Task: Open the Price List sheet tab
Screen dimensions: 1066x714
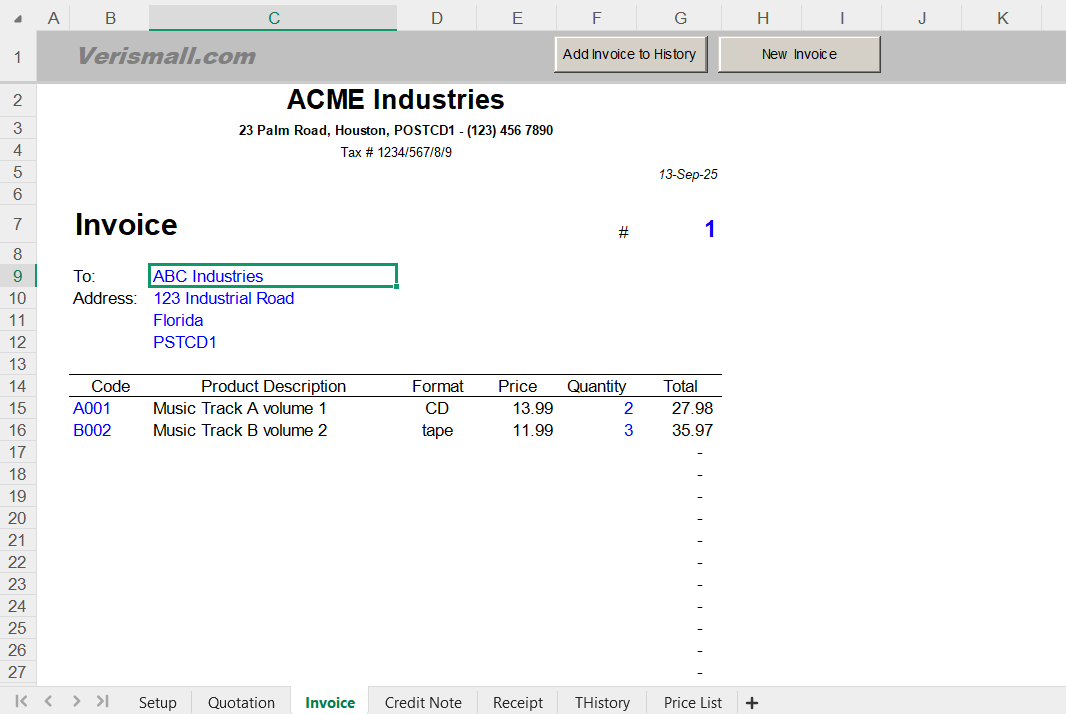Action: point(692,702)
